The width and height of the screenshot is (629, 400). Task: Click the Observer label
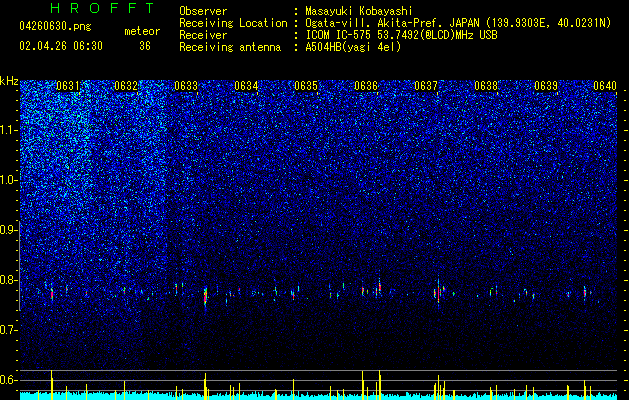click(203, 11)
